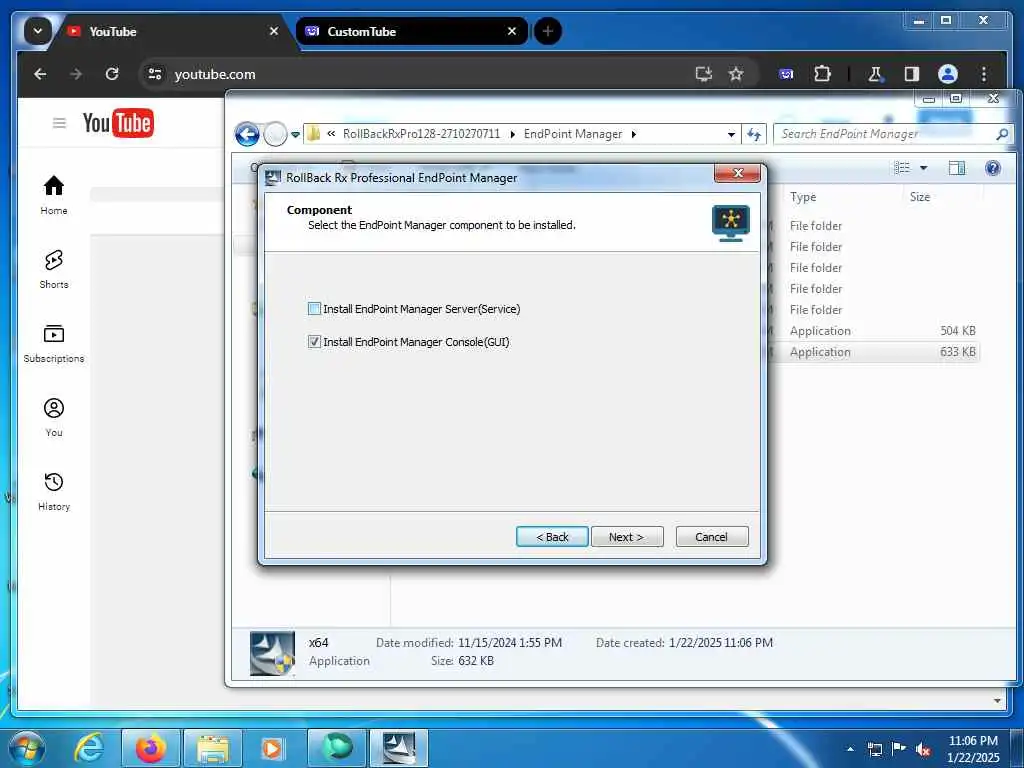Viewport: 1024px width, 768px height.
Task: Click EndPoint Manager breadcrumb in address bar
Action: pos(573,134)
